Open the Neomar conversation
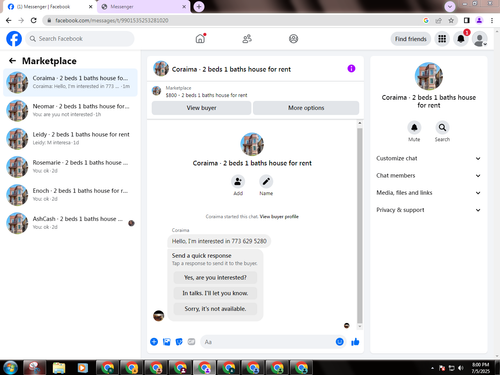This screenshot has width=500, height=375. click(70, 110)
